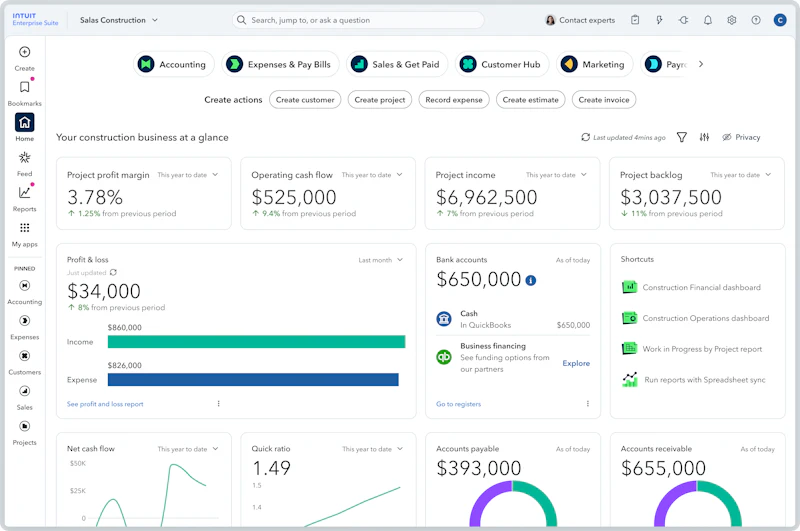Click the Intuit Assist icon in header
Image resolution: width=800 pixels, height=531 pixels.
[684, 20]
